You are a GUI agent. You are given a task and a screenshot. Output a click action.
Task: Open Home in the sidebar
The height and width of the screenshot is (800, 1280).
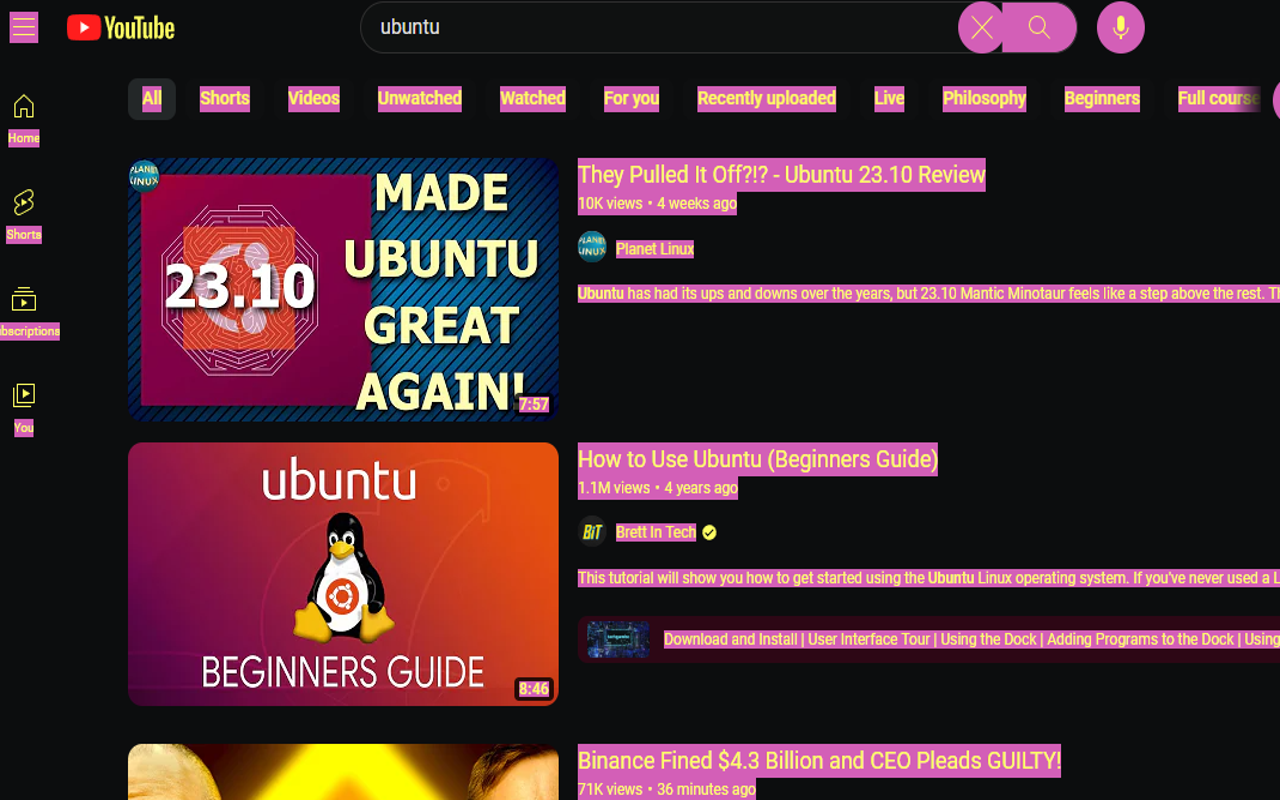coord(24,119)
